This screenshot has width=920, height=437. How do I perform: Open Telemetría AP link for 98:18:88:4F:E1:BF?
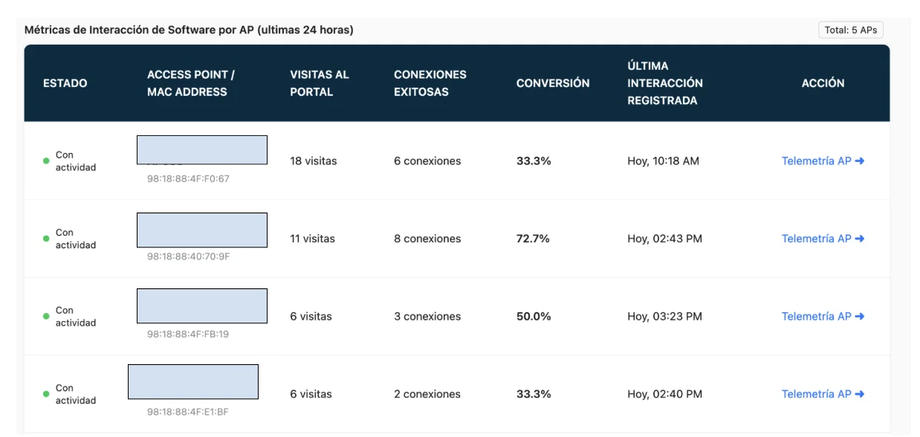823,394
